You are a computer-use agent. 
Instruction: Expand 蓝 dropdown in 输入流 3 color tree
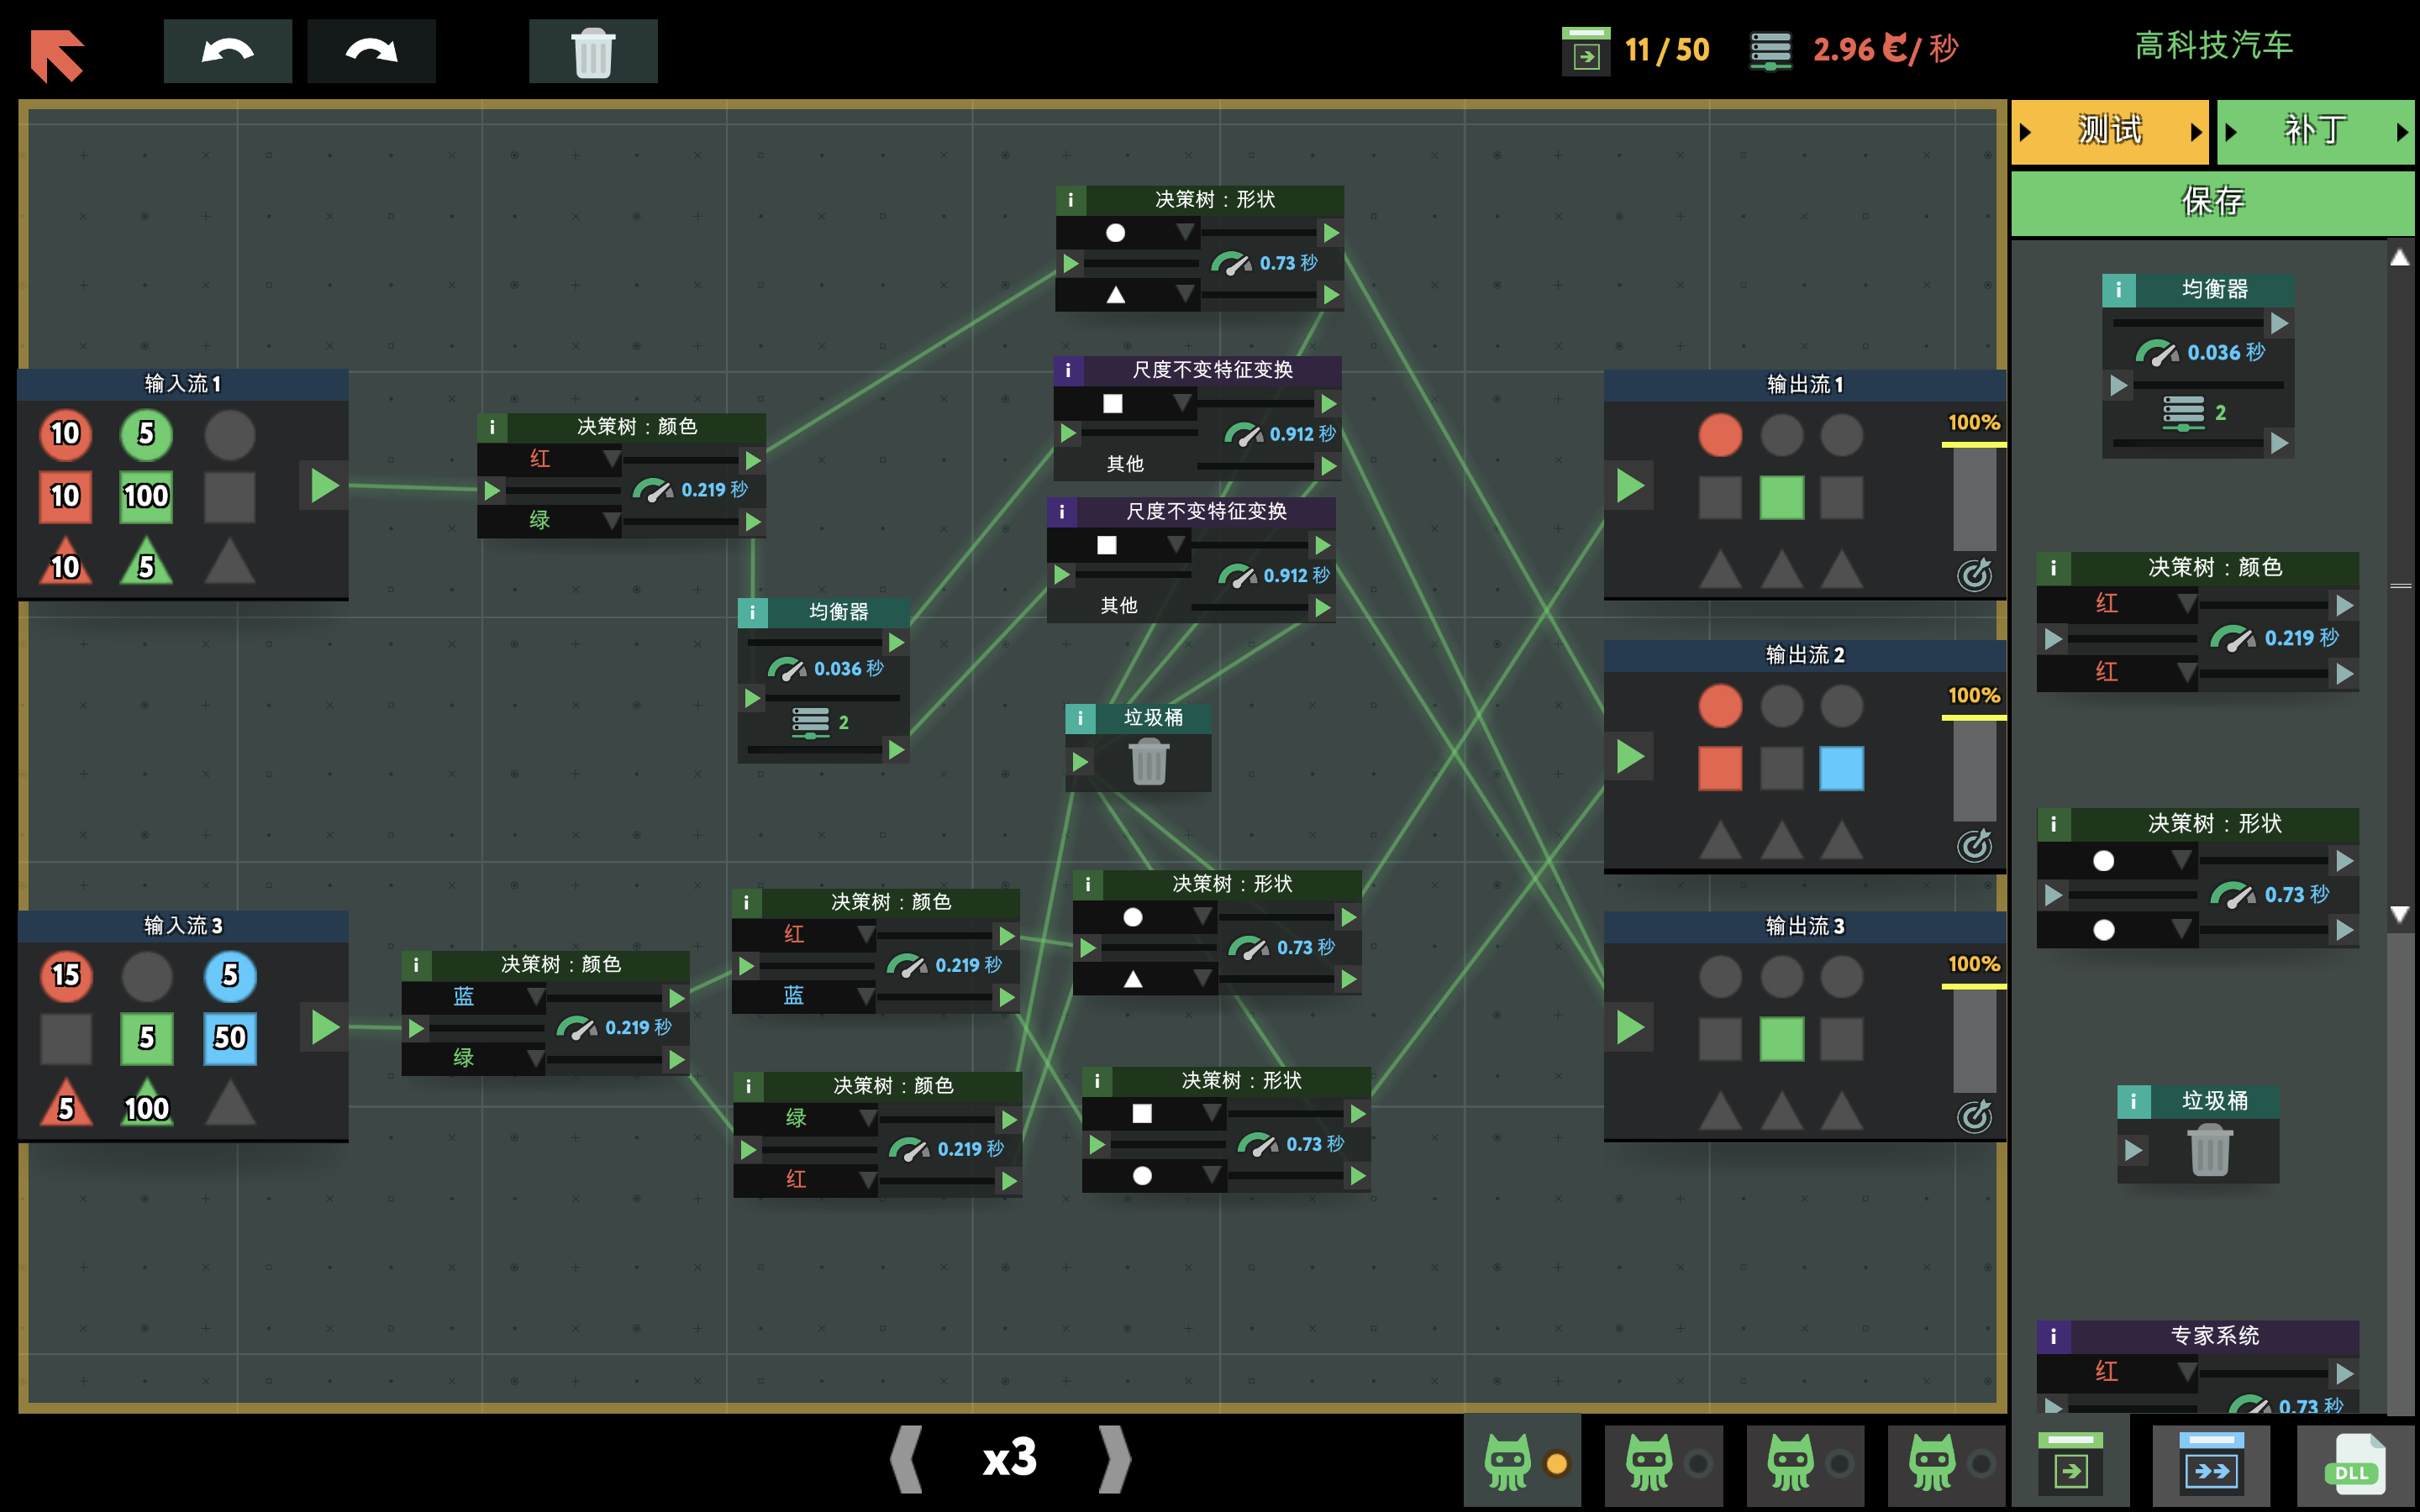pyautogui.click(x=535, y=997)
